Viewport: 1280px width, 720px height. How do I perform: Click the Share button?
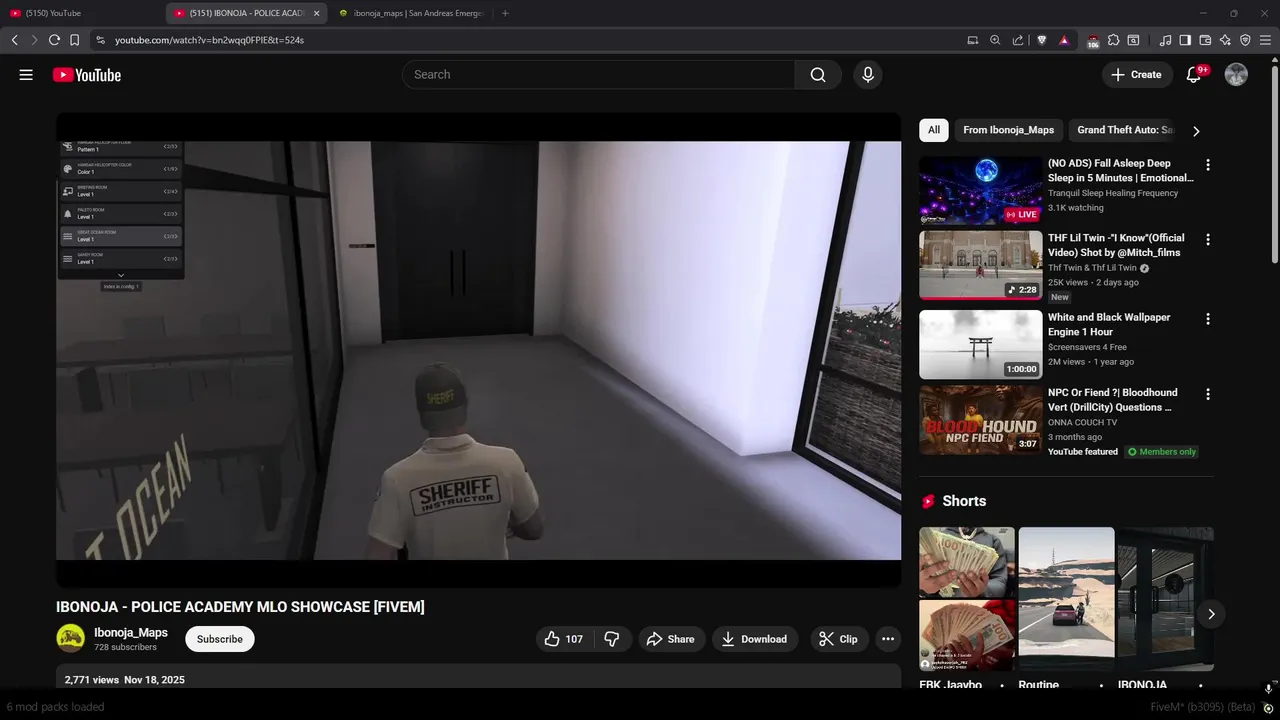670,639
